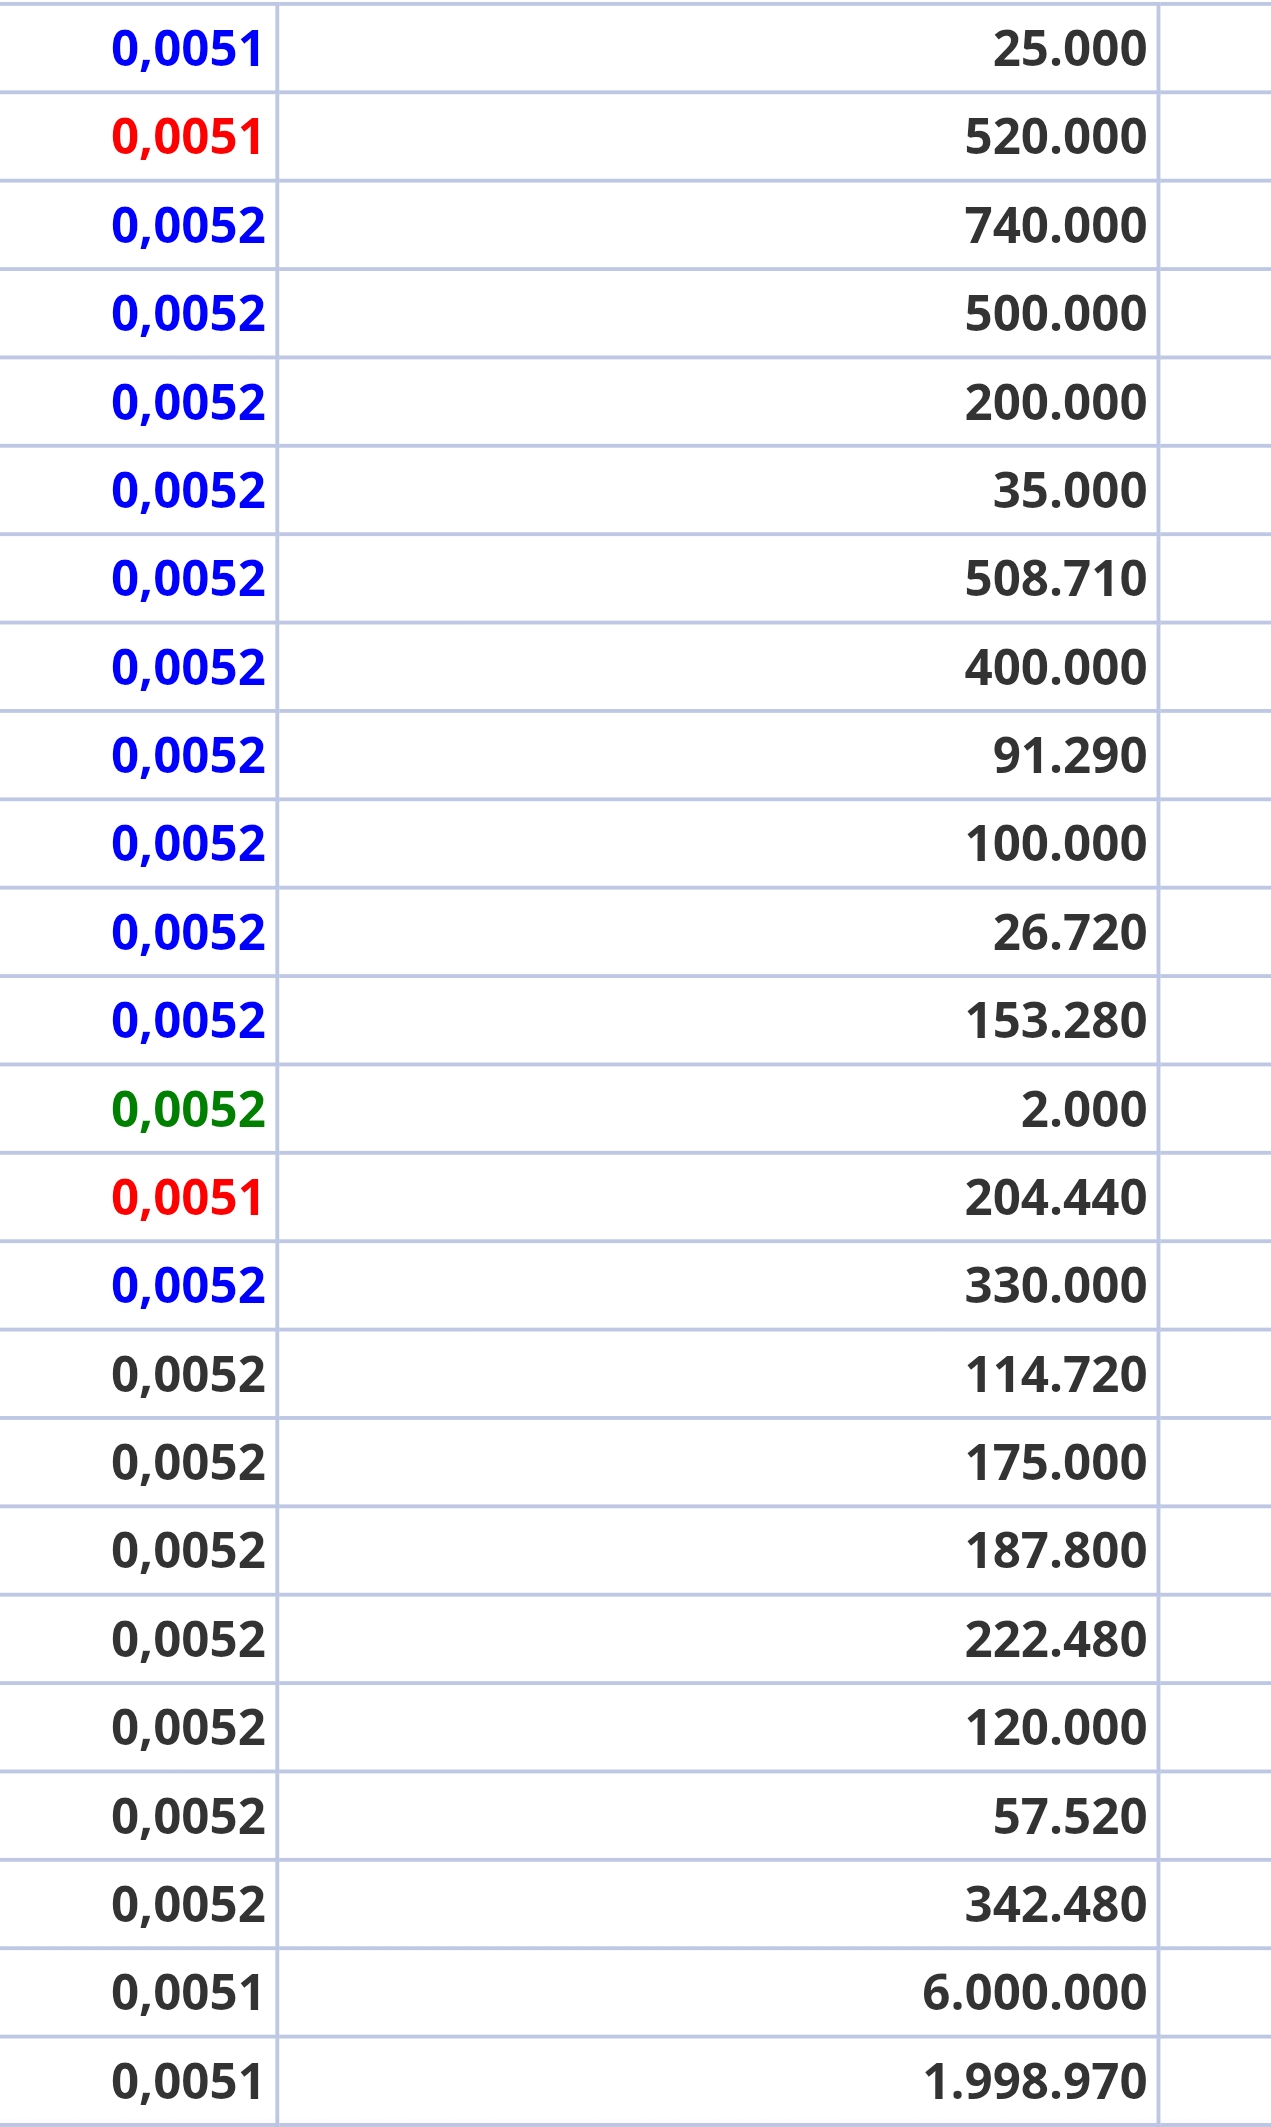Click the 187.800 volume cell

coord(718,1550)
